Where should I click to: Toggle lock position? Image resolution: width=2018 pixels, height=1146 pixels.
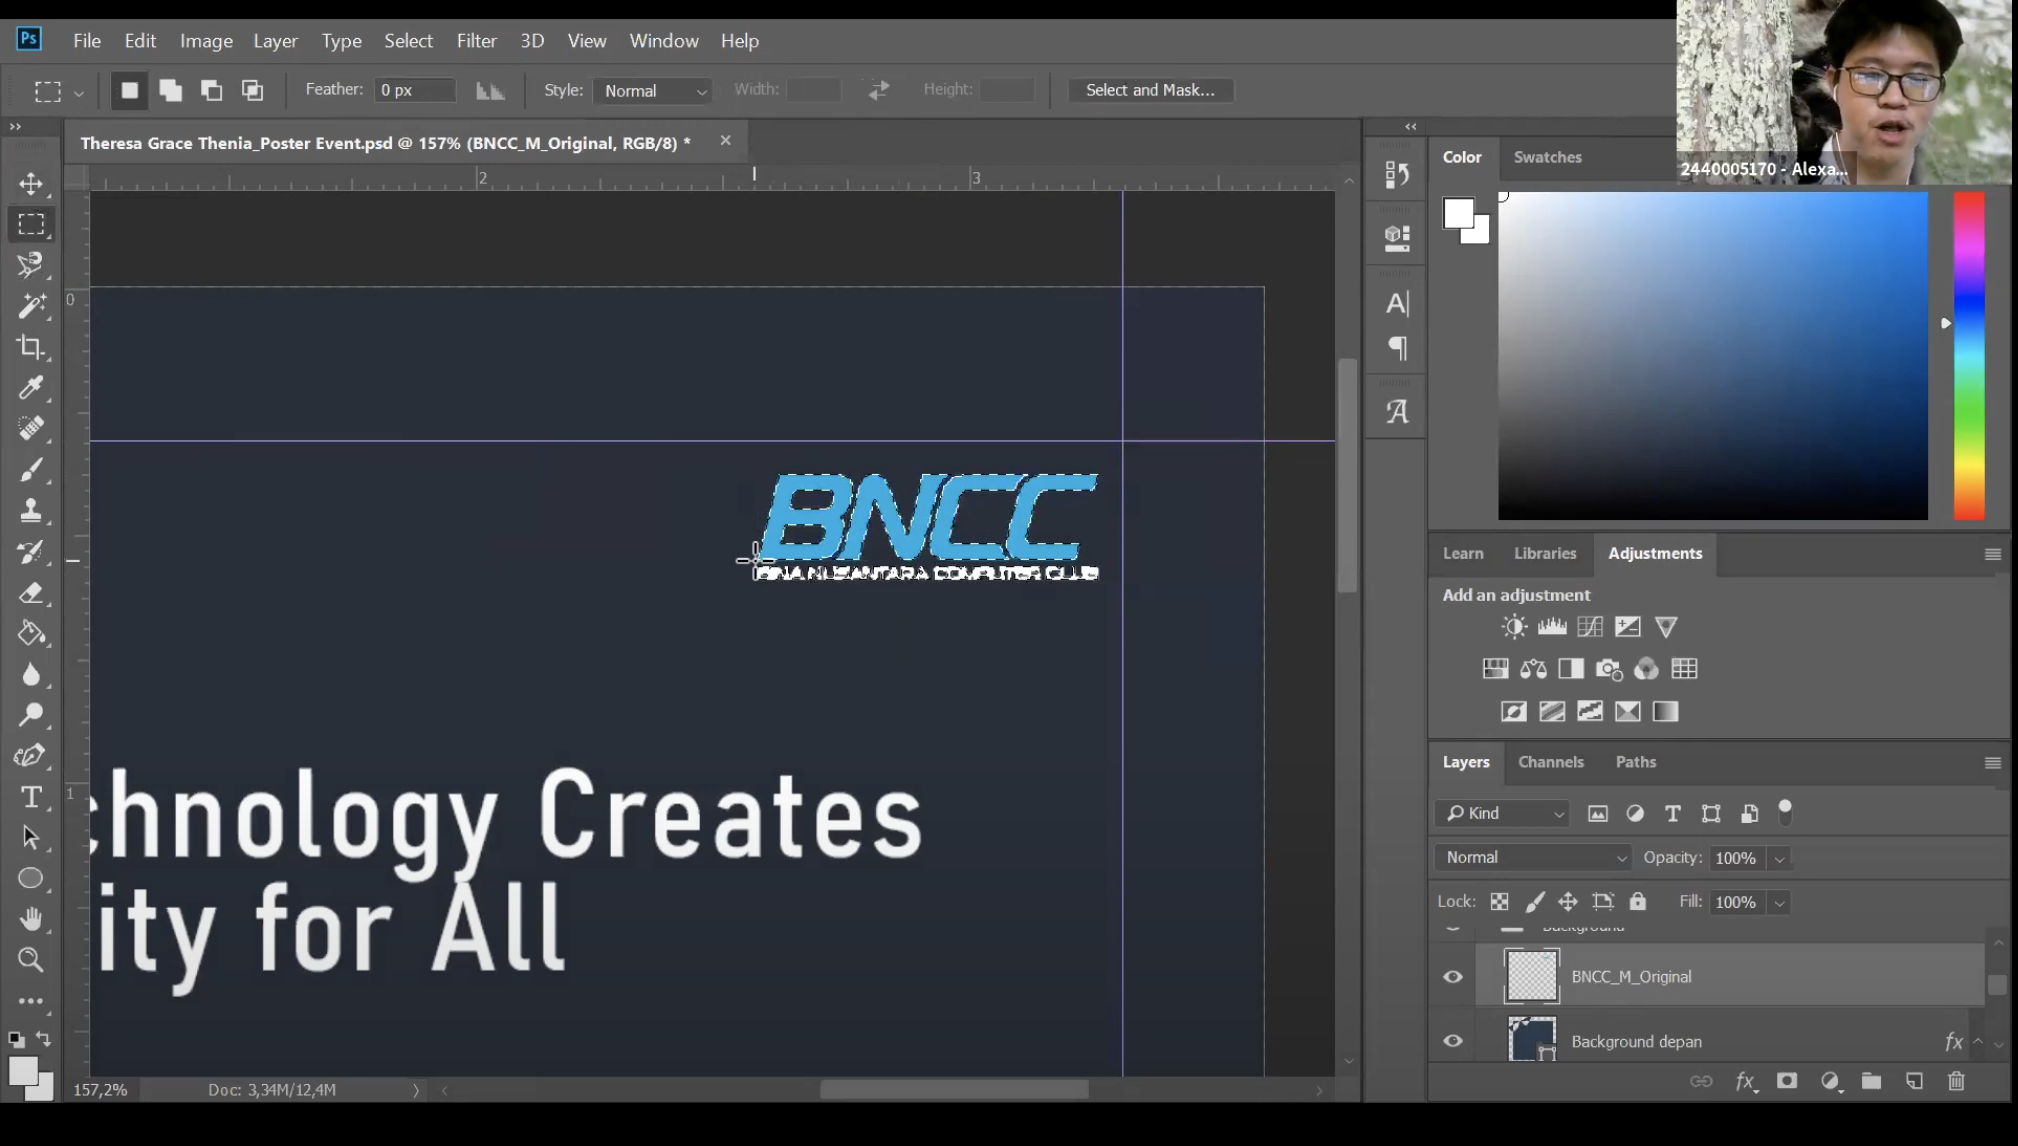coord(1568,901)
